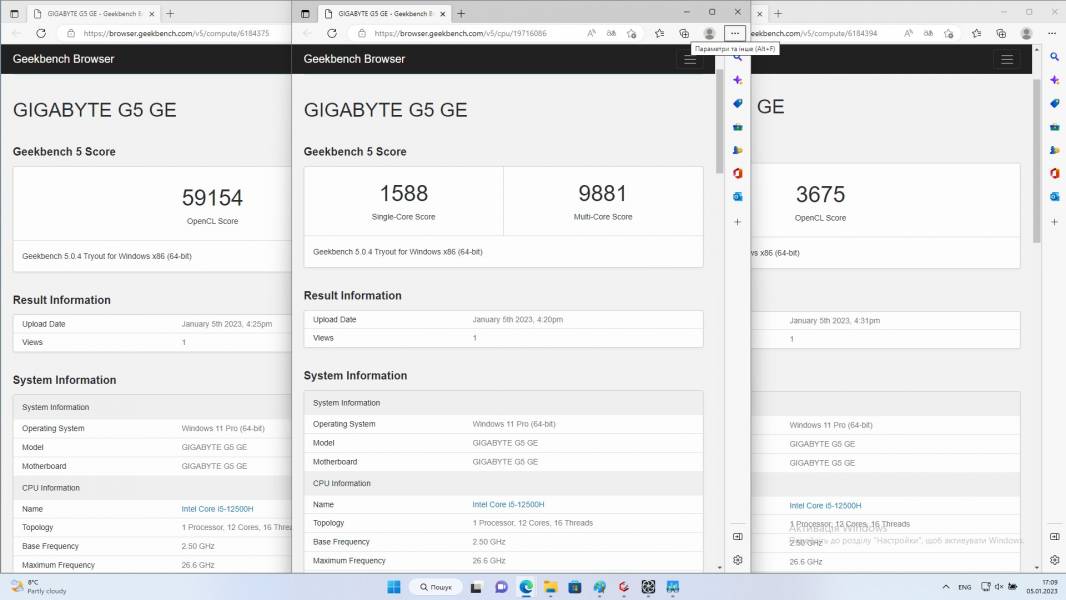Open Discover sparkle icon in middle sidebar

click(x=738, y=80)
